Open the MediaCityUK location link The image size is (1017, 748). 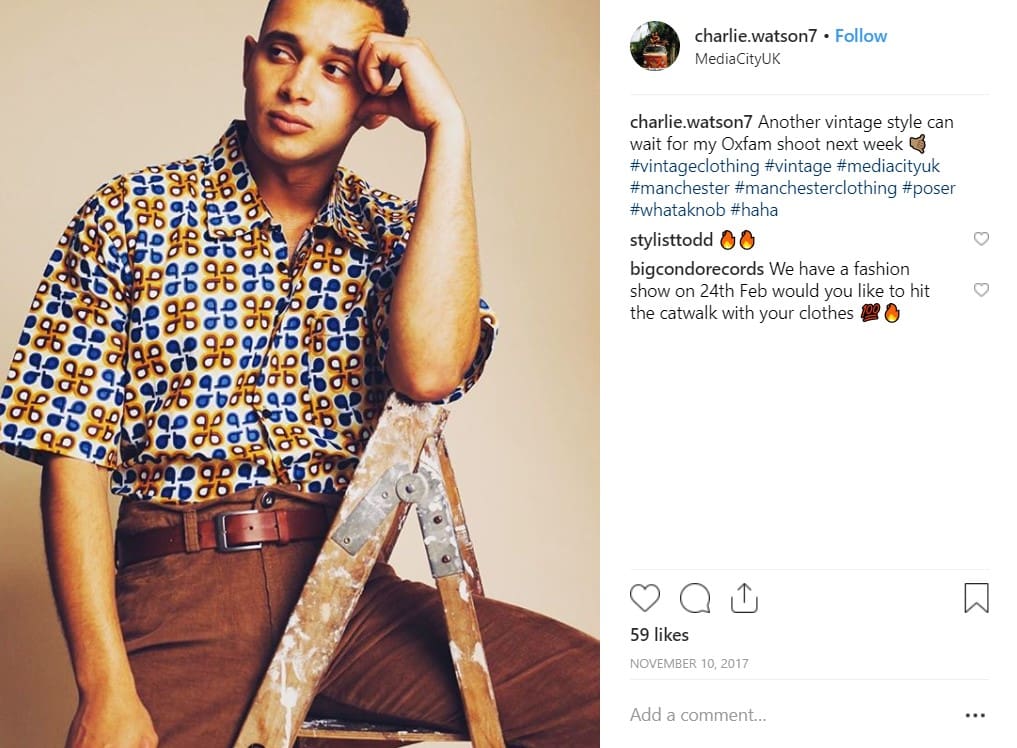click(x=737, y=59)
